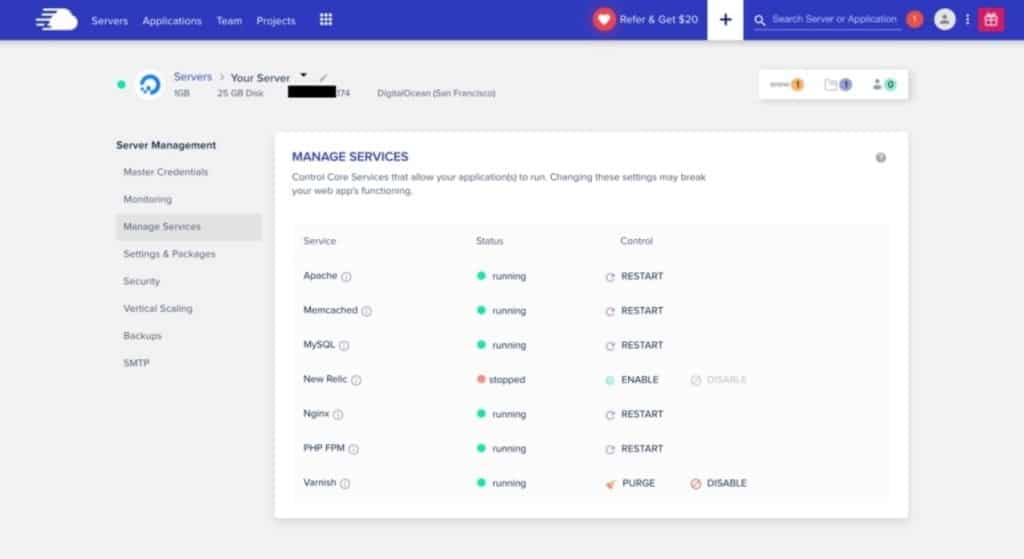Restart the Apache service
Image resolution: width=1024 pixels, height=559 pixels.
(x=634, y=276)
